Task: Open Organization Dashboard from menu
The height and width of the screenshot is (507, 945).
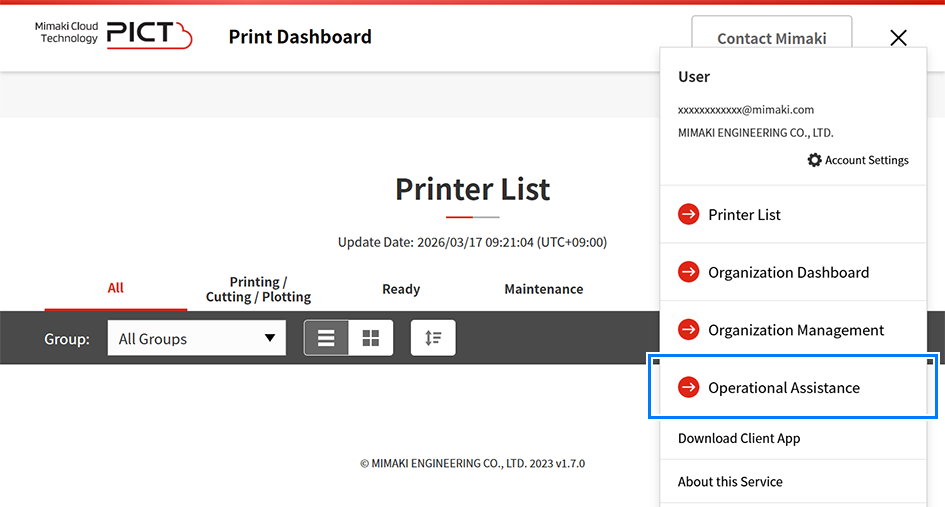Action: click(x=793, y=272)
